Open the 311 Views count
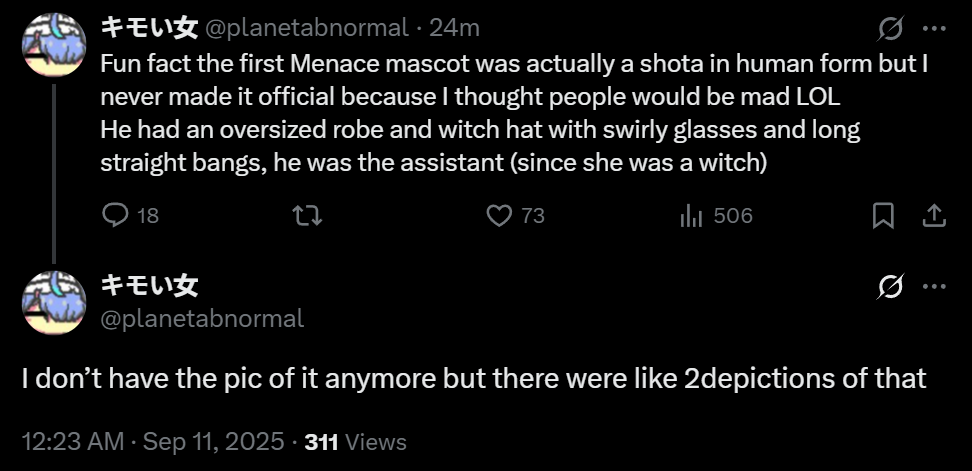The width and height of the screenshot is (972, 471). (x=356, y=442)
